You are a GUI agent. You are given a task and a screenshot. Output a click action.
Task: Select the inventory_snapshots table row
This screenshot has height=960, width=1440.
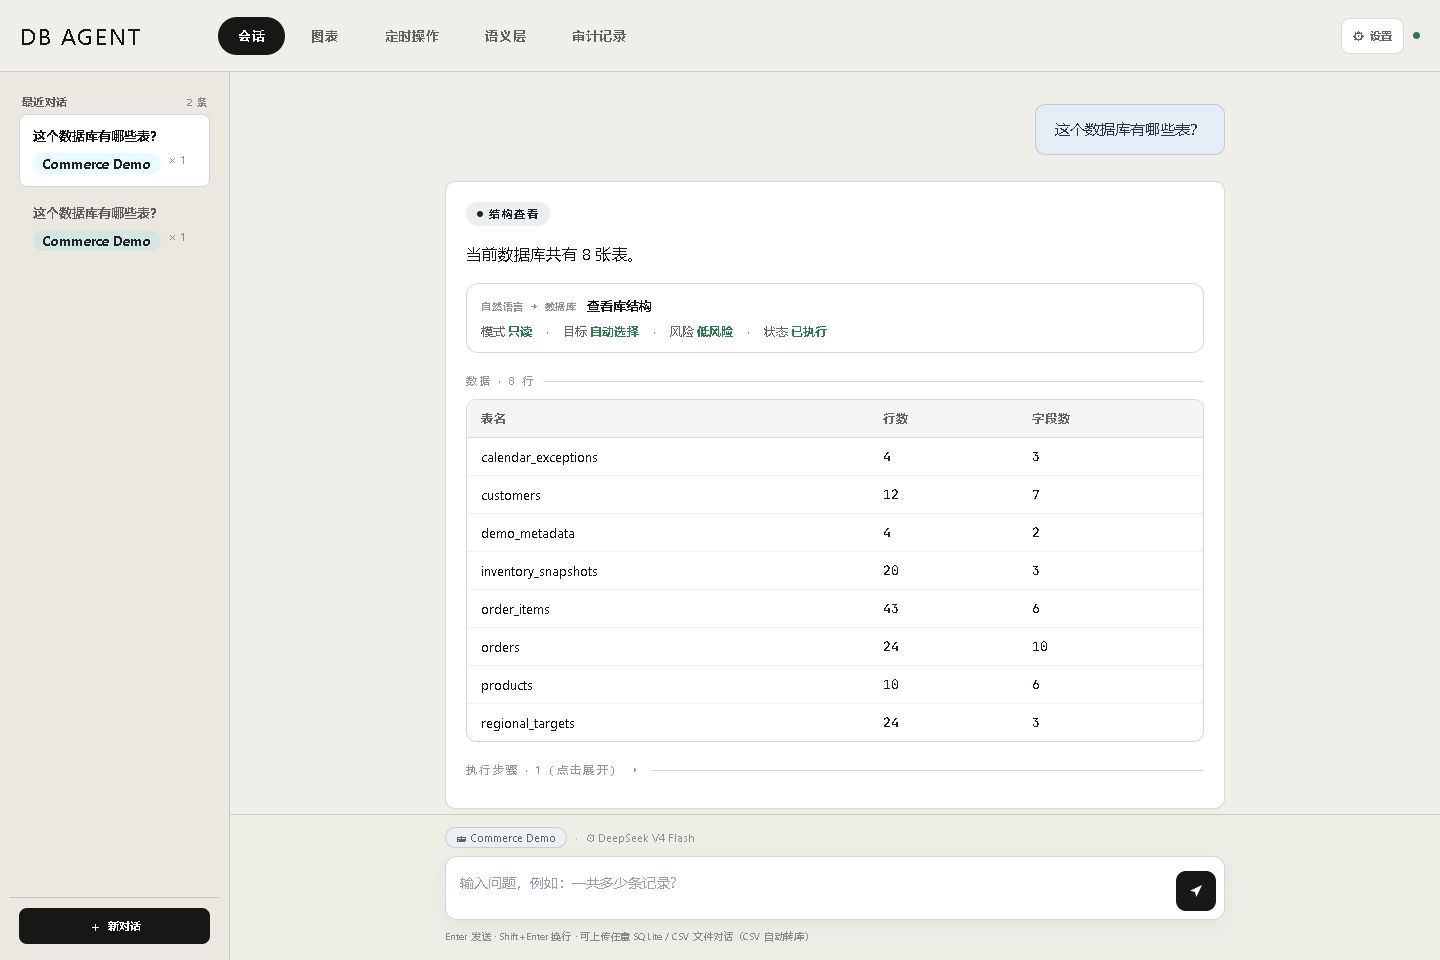point(835,571)
